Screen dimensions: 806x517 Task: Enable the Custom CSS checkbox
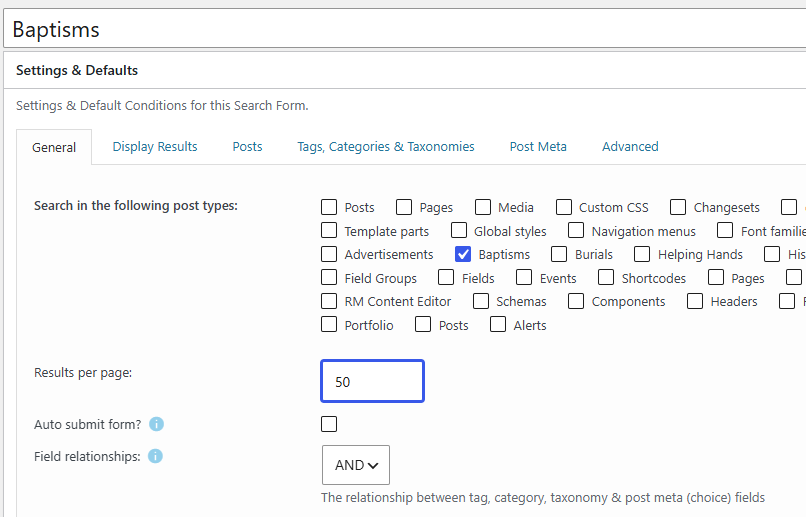point(564,207)
